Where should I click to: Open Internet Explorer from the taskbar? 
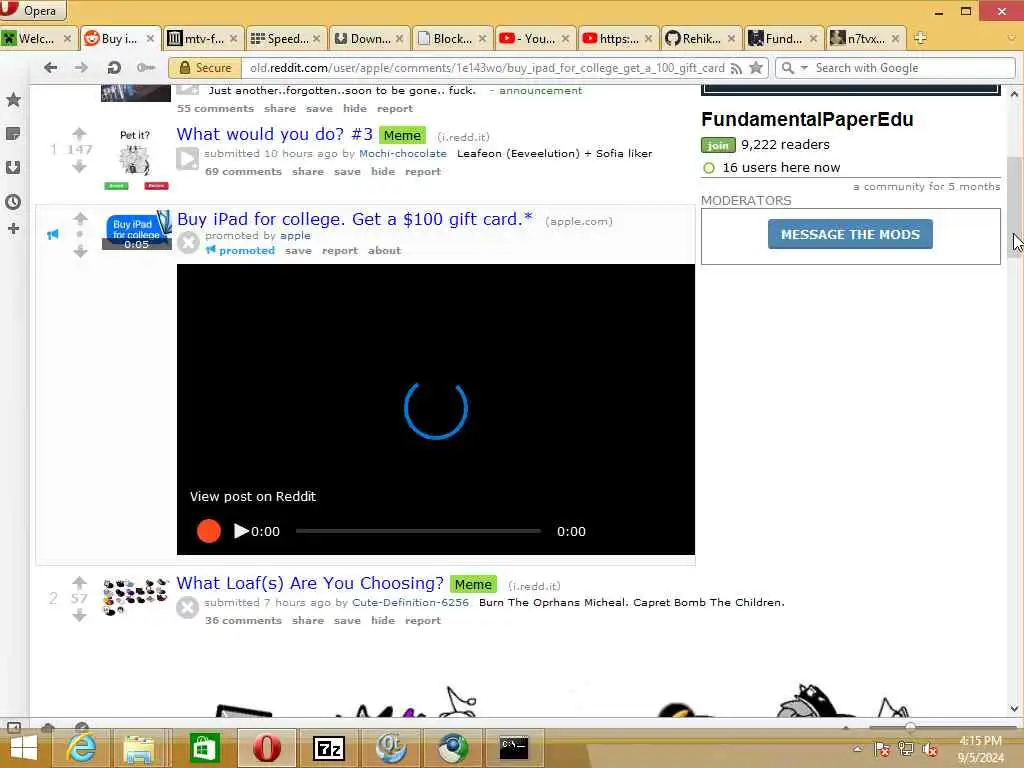(82, 747)
